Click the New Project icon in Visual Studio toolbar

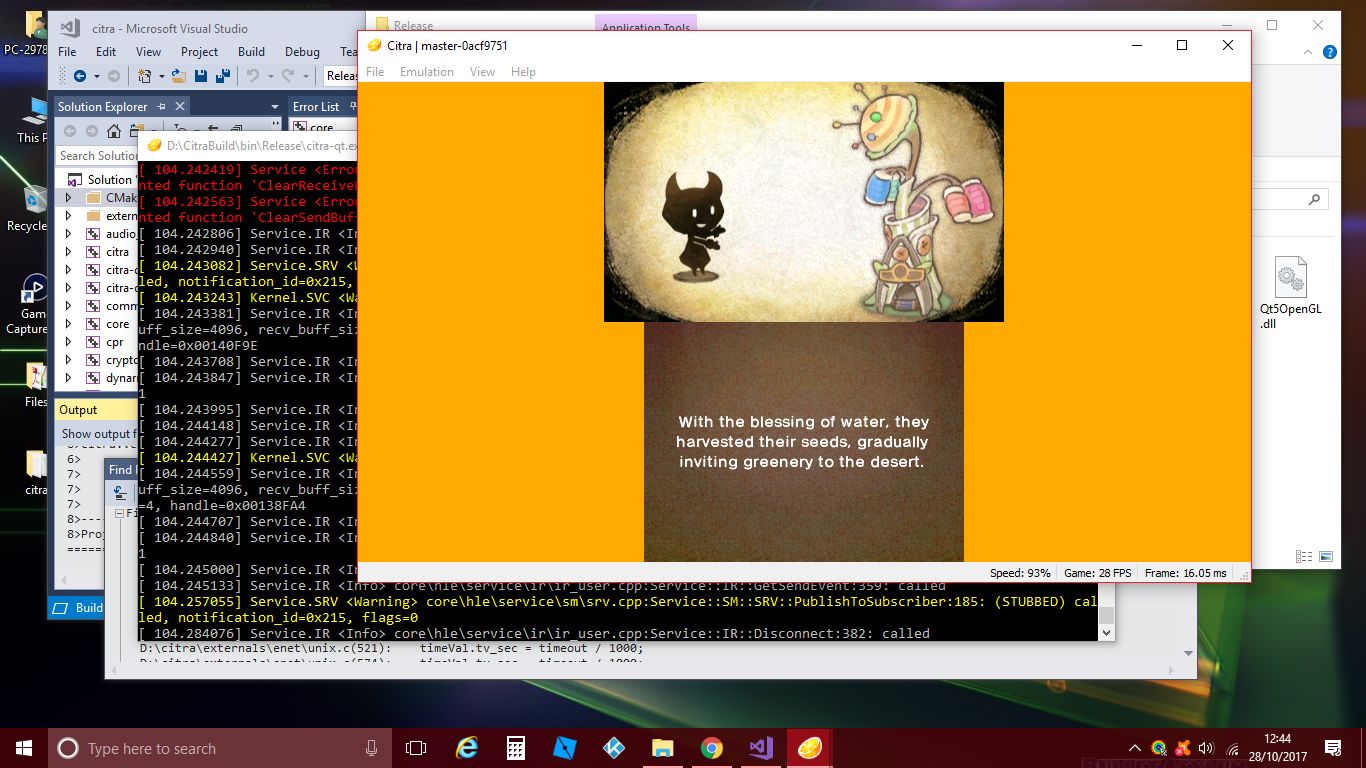145,76
